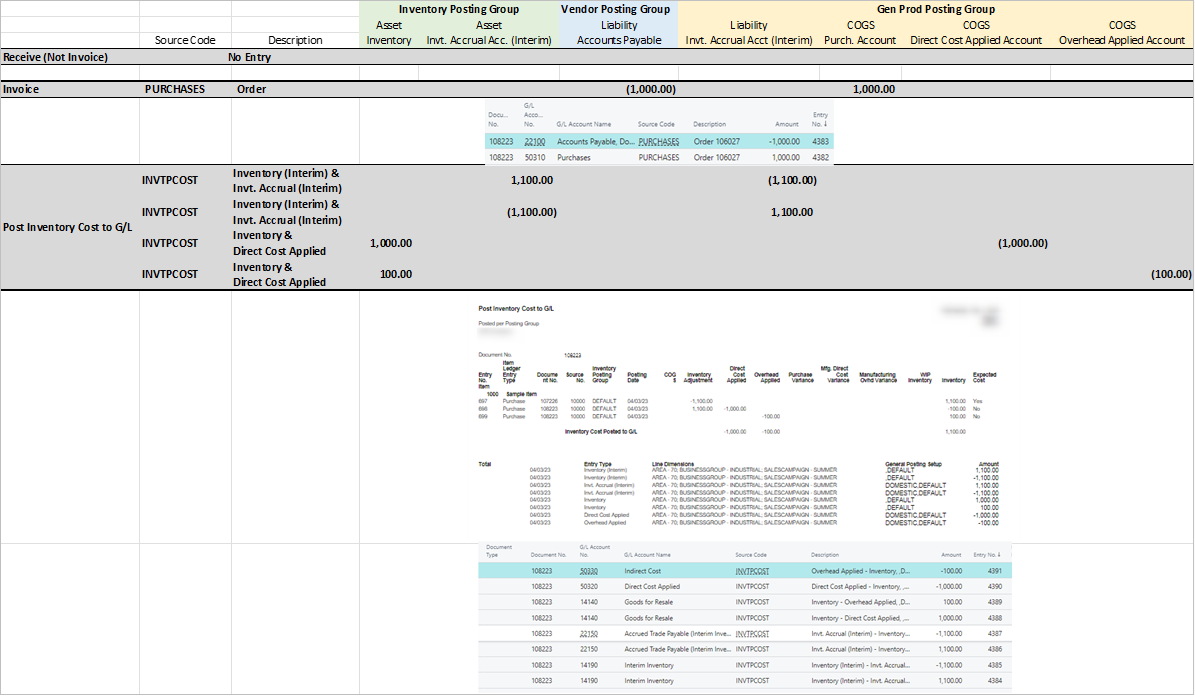
Task: Click INVTPCOST source code link in entry 4391 row
Action: tap(752, 571)
